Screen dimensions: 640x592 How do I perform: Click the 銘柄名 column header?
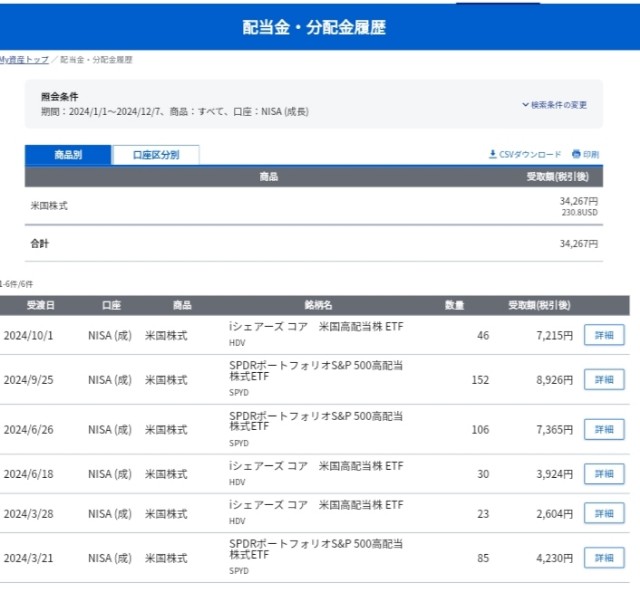(x=318, y=305)
